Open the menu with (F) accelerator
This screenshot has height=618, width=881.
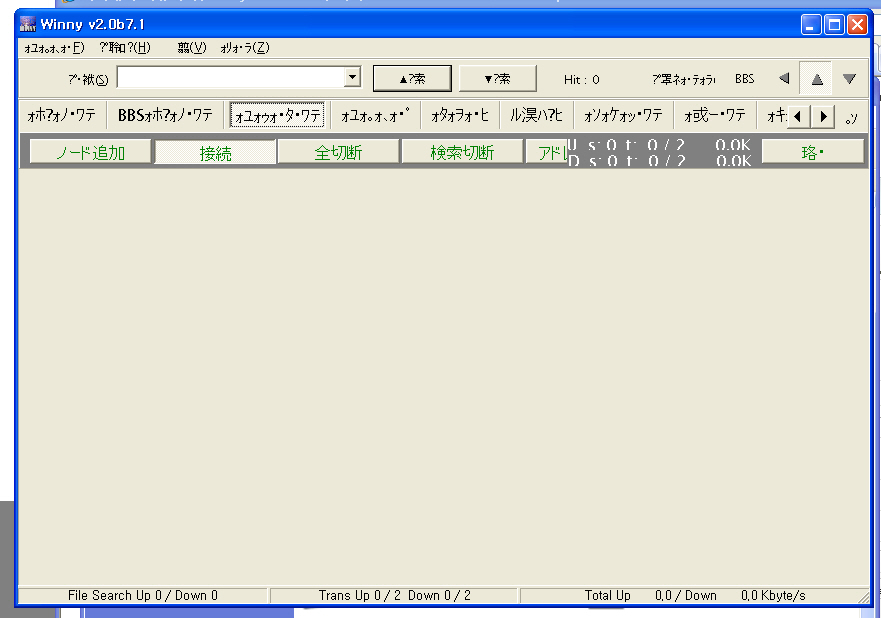(54, 48)
